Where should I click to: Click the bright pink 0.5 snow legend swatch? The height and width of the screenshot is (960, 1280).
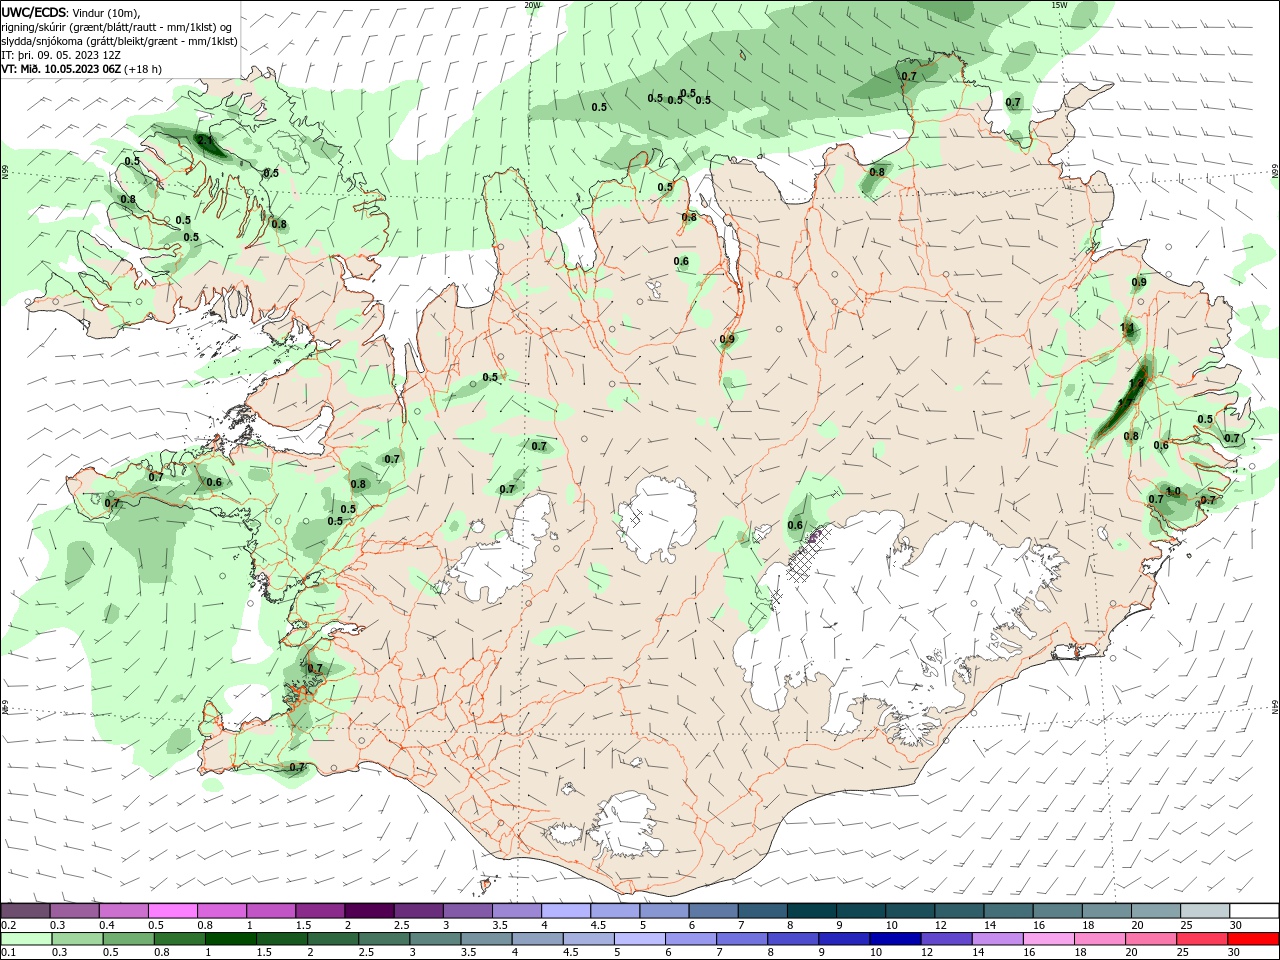[172, 911]
